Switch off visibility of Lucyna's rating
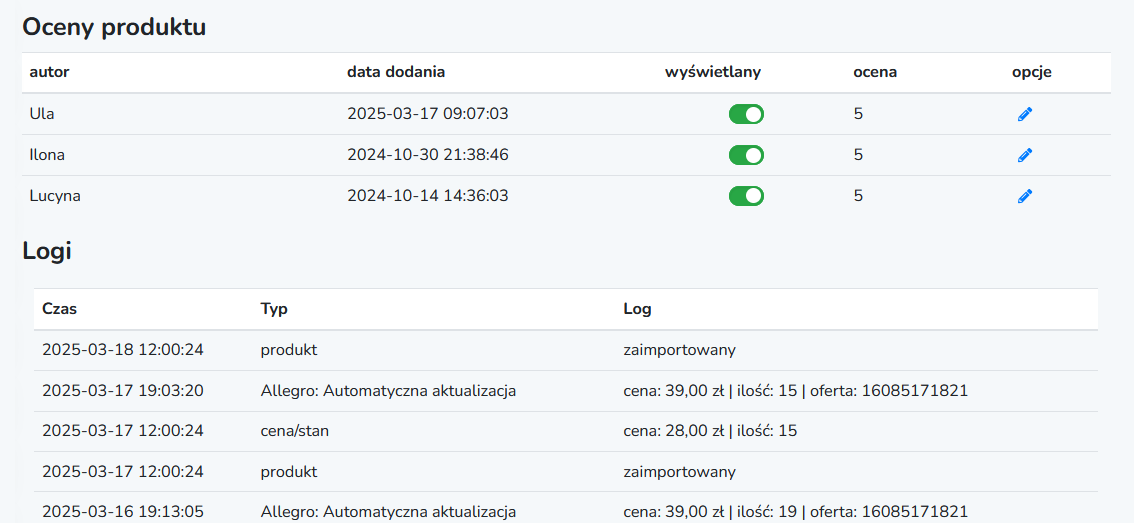 [x=746, y=196]
